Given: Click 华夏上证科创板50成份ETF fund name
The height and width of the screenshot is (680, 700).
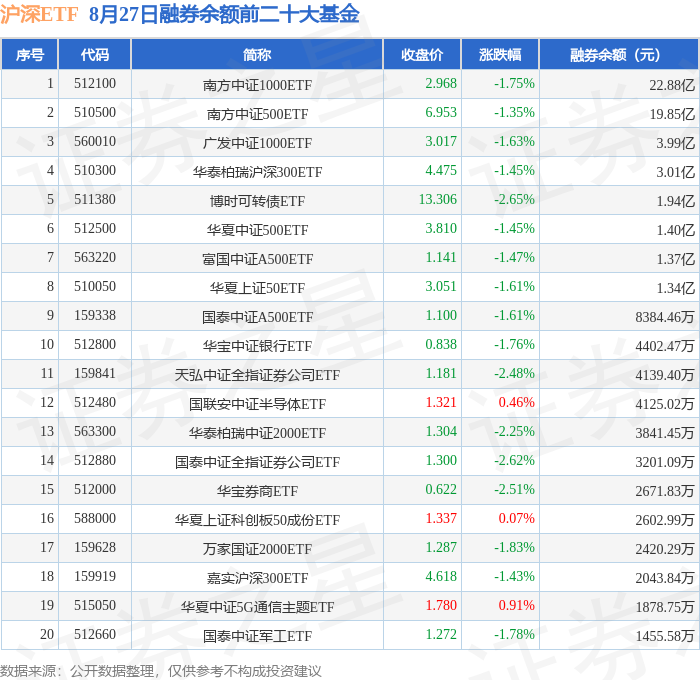Looking at the screenshot, I should pos(257,520).
